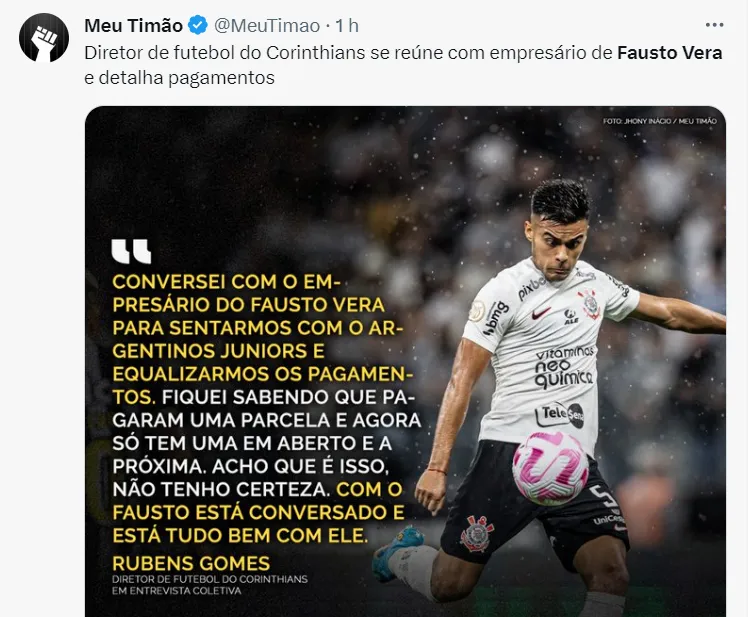This screenshot has width=749, height=617.
Task: Click the Neo Química sponsor logo on the jersey
Action: [x=564, y=367]
